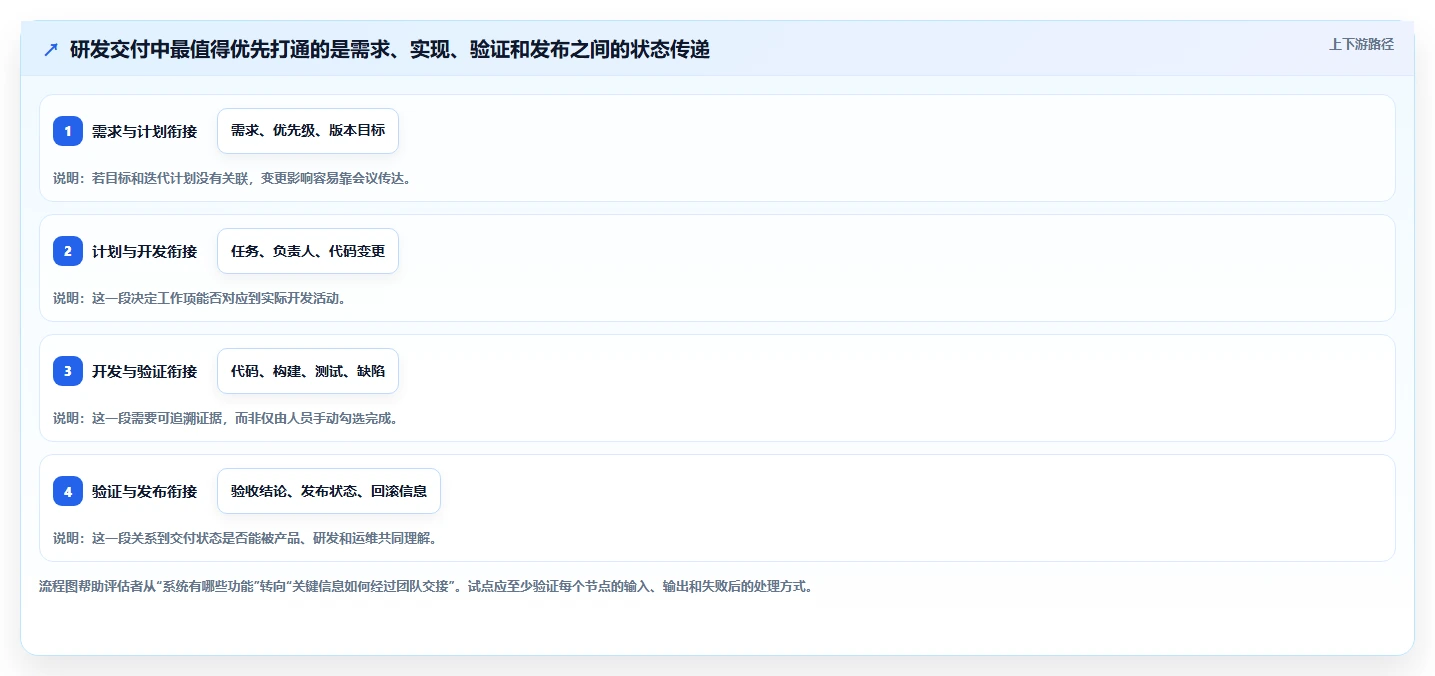1435x676 pixels.
Task: Click the 验收结论、发布状态、回滚信息 chip
Action: (x=329, y=491)
